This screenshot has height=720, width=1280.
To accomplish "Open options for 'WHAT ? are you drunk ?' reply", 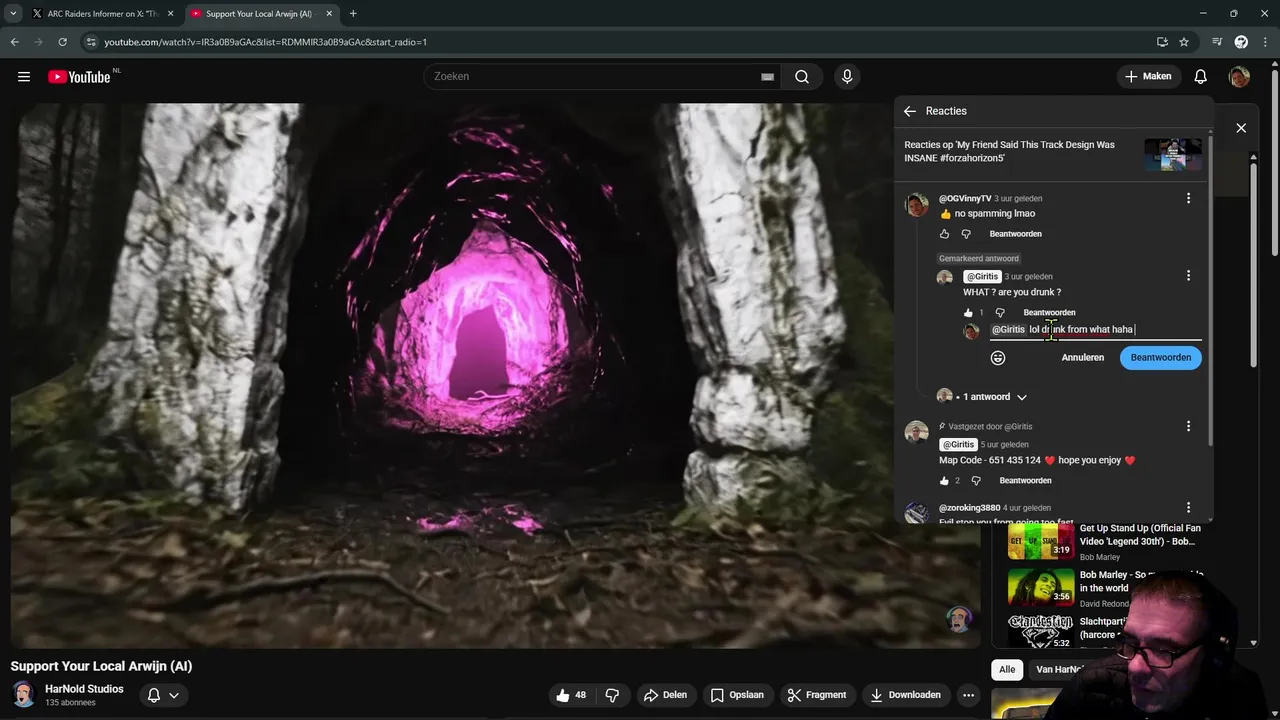I will click(1188, 276).
